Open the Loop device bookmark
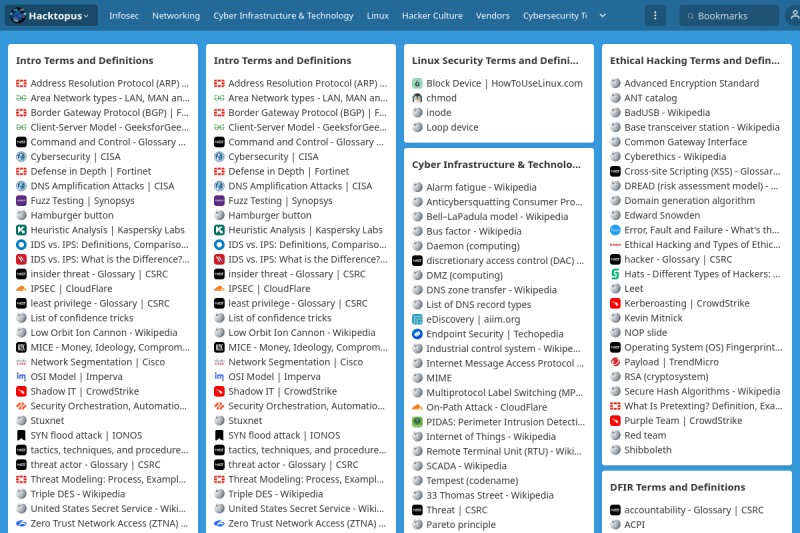 (x=453, y=128)
